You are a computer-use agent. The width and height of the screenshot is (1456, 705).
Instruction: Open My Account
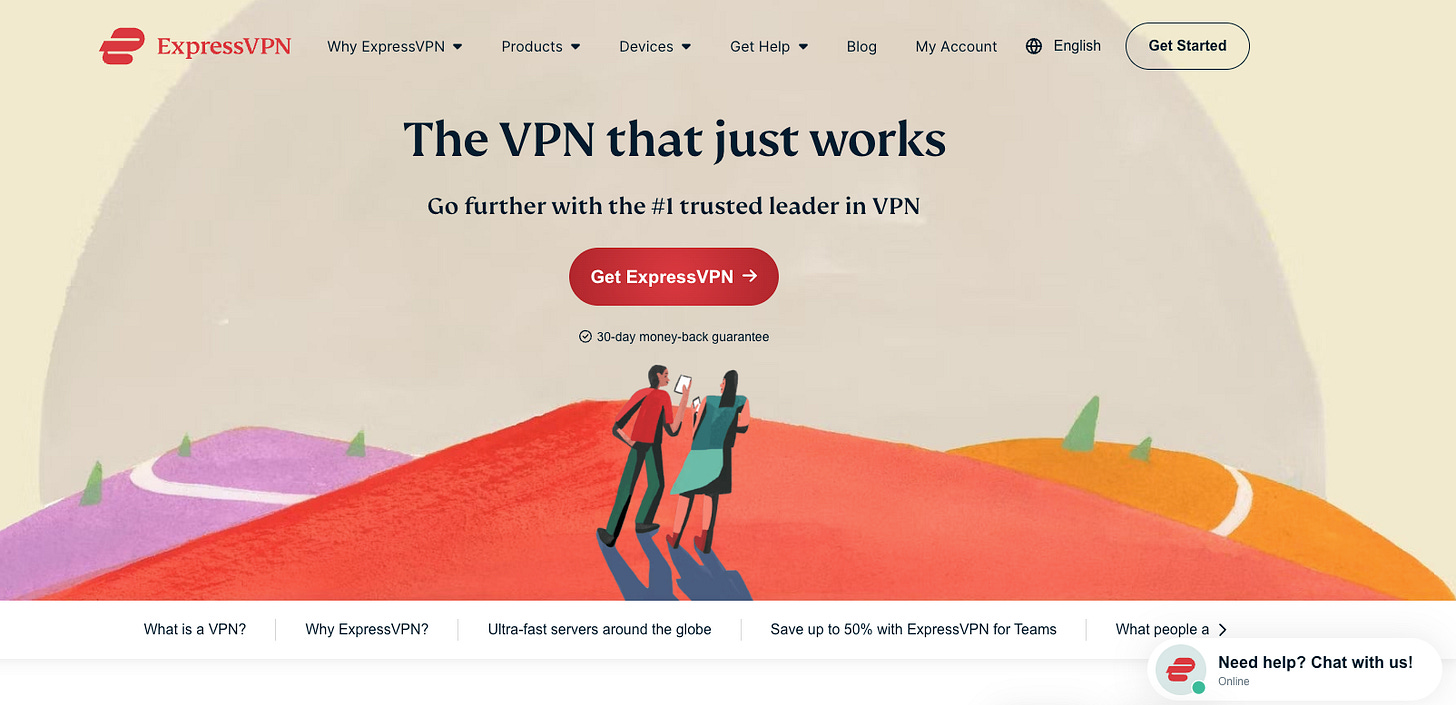pos(956,46)
